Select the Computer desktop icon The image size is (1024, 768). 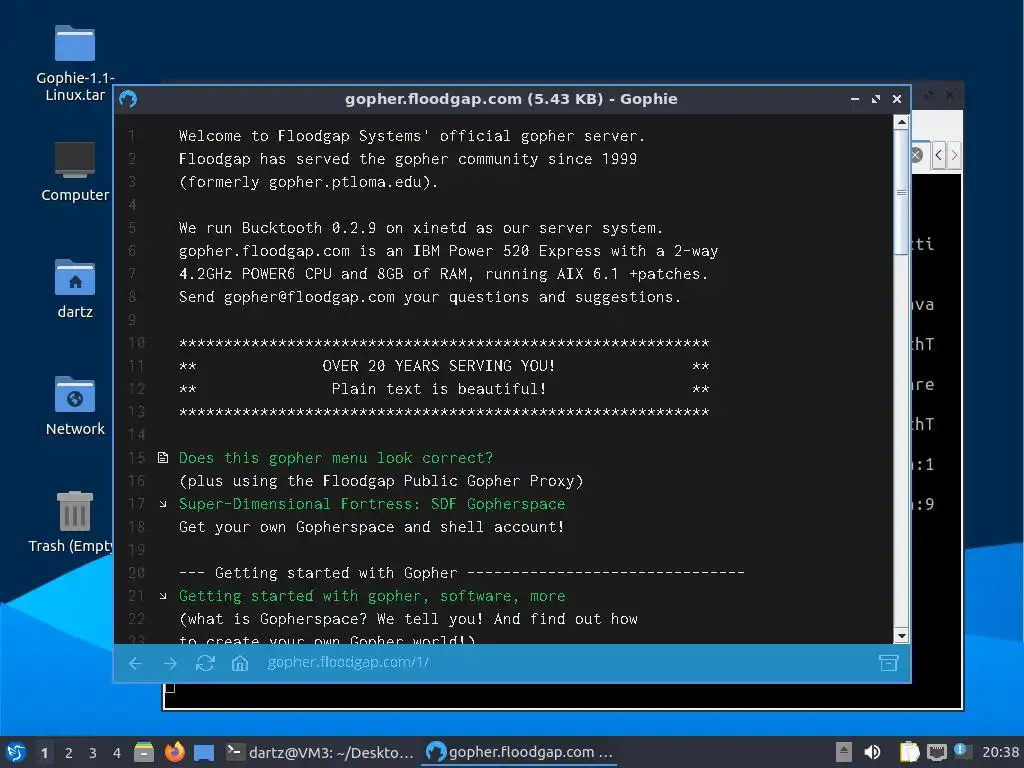coord(75,172)
